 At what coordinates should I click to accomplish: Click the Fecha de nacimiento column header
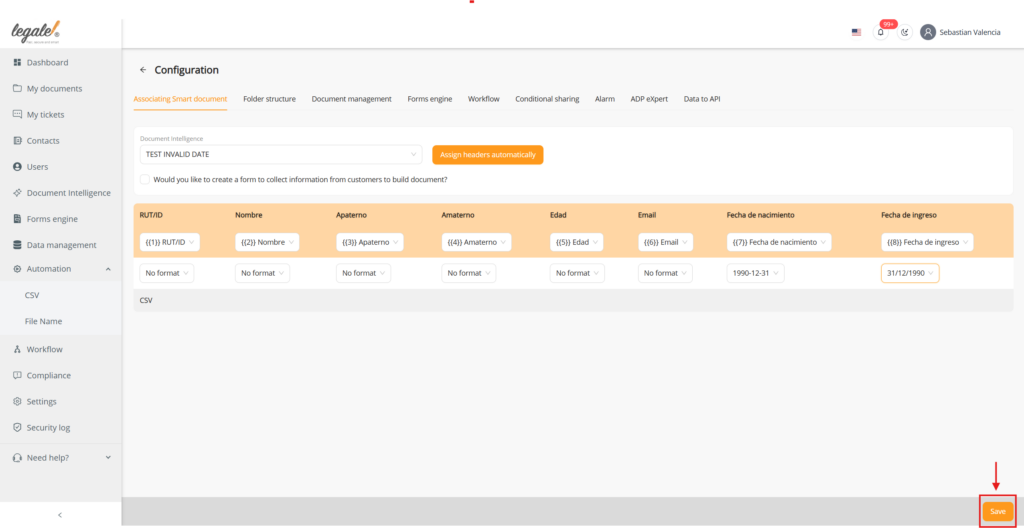[761, 214]
